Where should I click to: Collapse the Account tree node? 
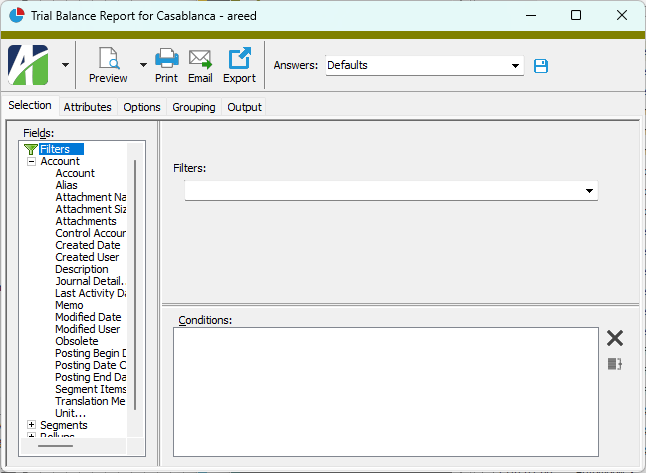tap(31, 161)
